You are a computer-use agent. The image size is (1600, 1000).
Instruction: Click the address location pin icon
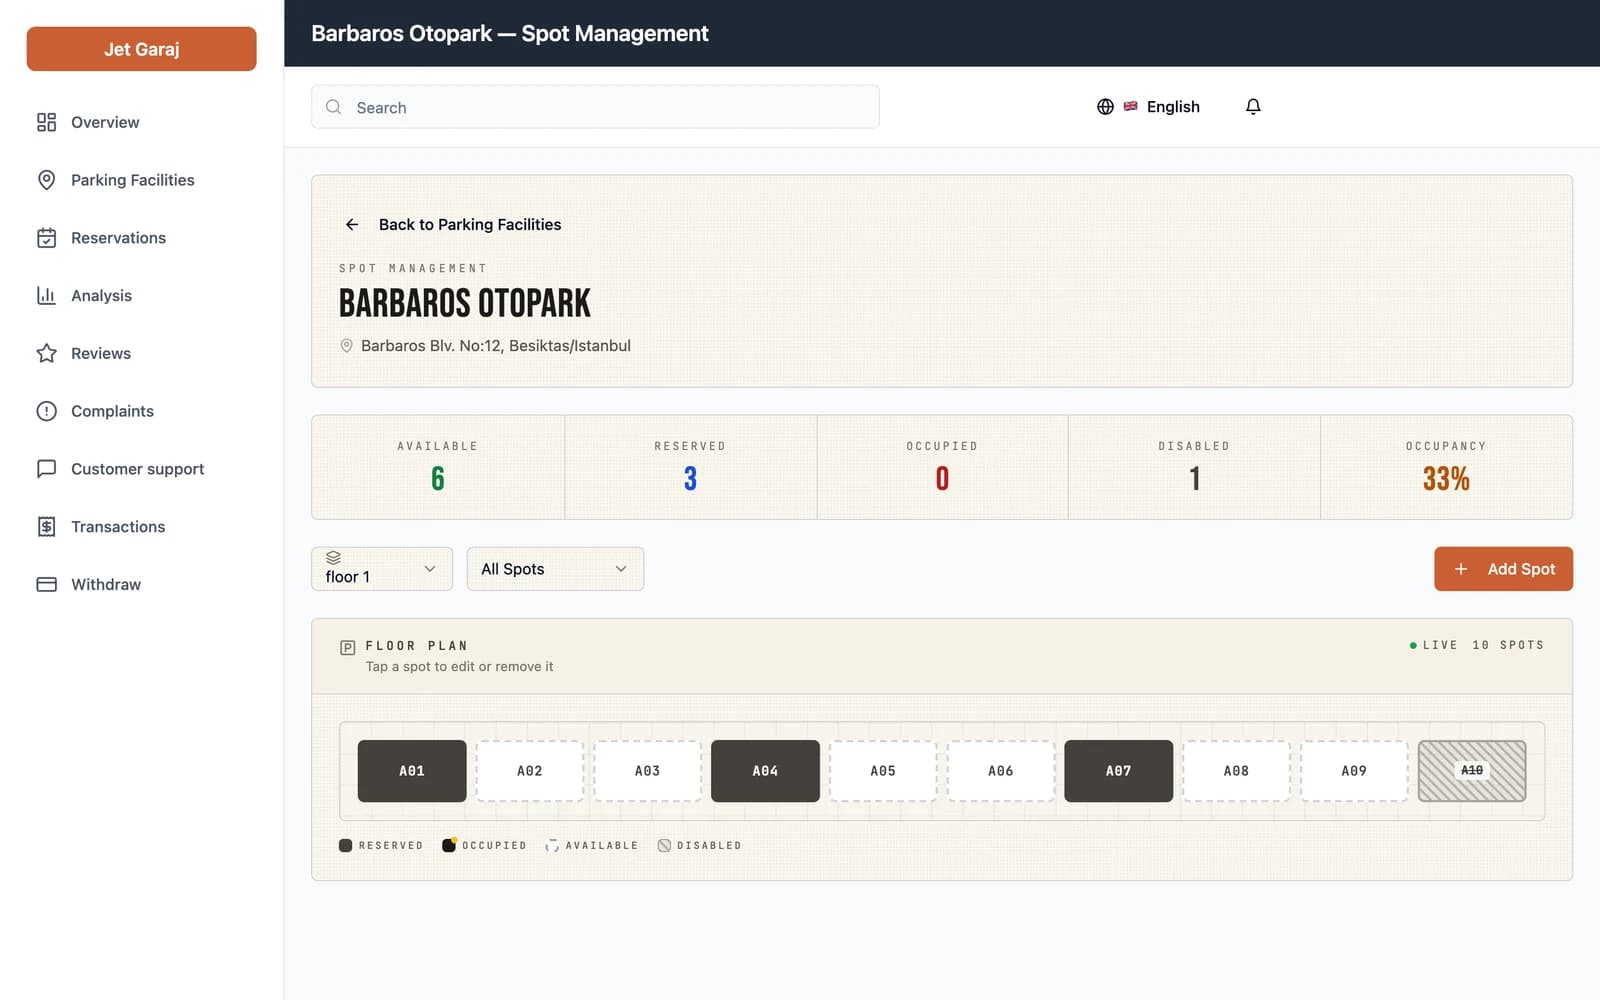(x=346, y=345)
